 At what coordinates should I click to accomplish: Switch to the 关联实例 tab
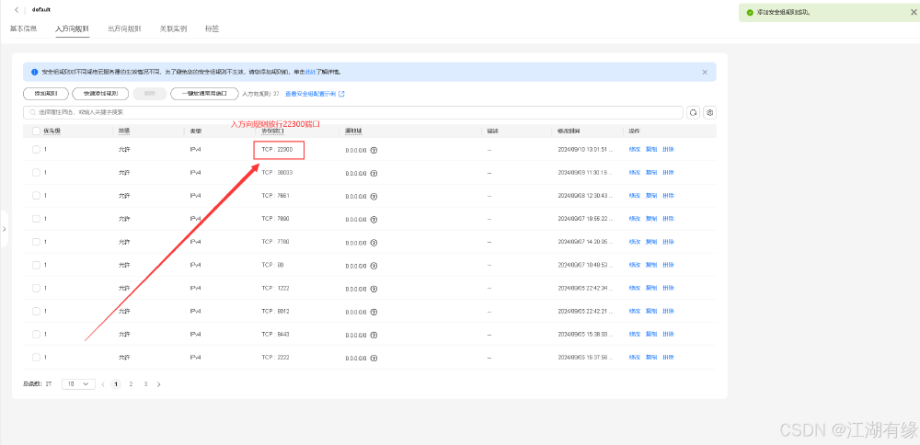click(173, 28)
